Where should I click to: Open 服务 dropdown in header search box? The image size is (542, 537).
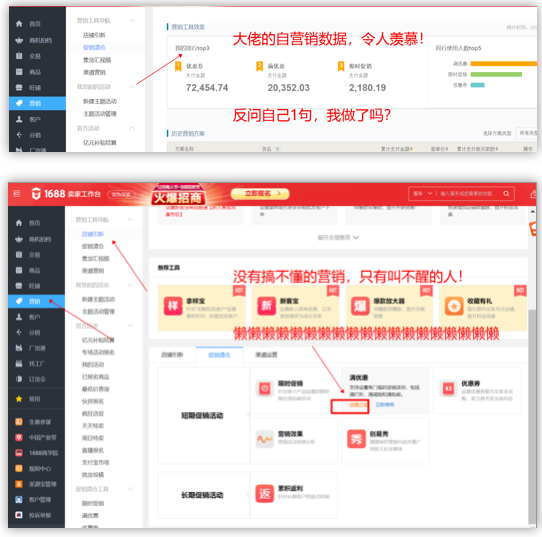tap(423, 194)
